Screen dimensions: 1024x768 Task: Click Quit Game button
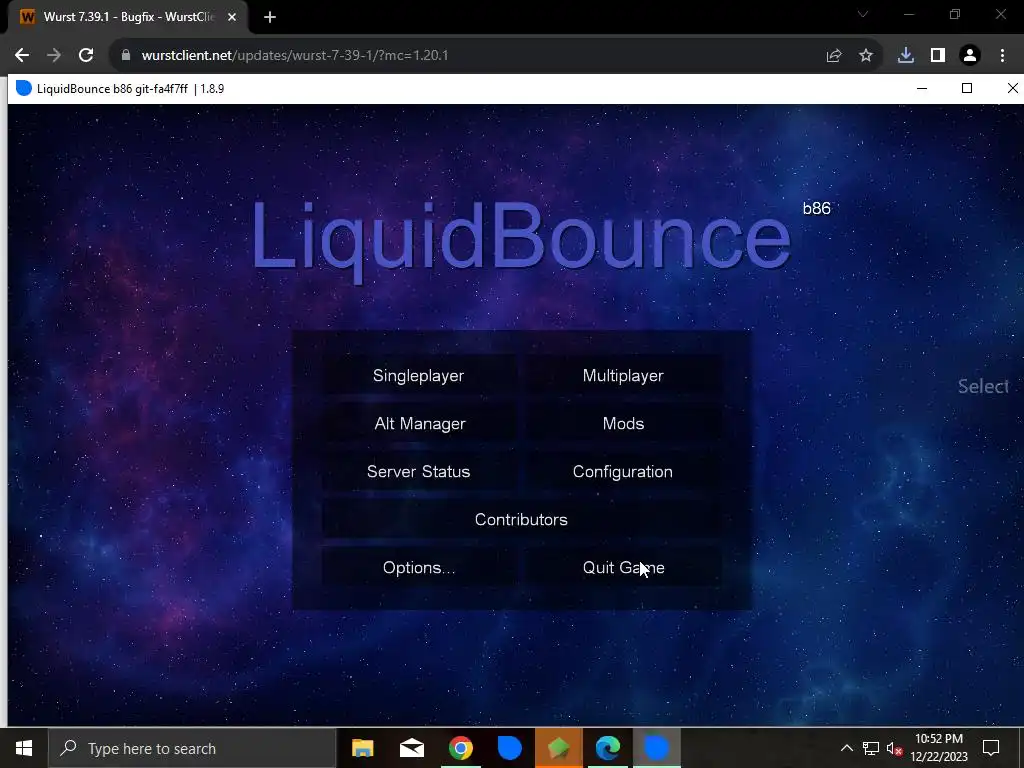[x=623, y=568]
